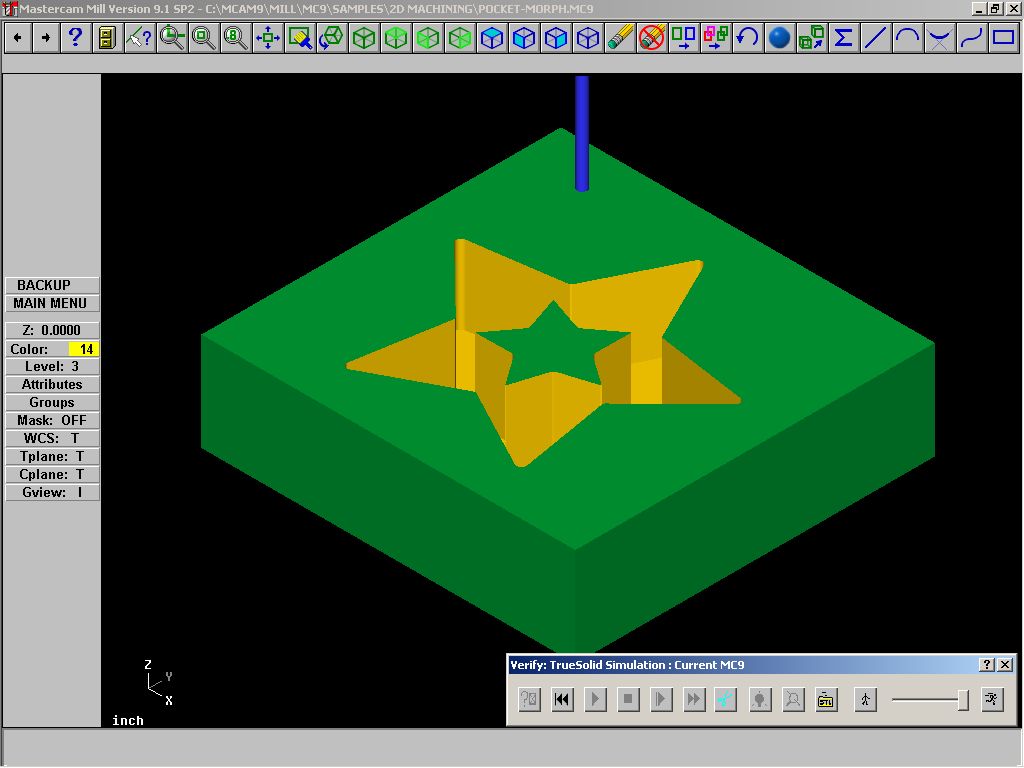Click the yellow color 14 swatch
This screenshot has width=1024, height=768.
[84, 349]
